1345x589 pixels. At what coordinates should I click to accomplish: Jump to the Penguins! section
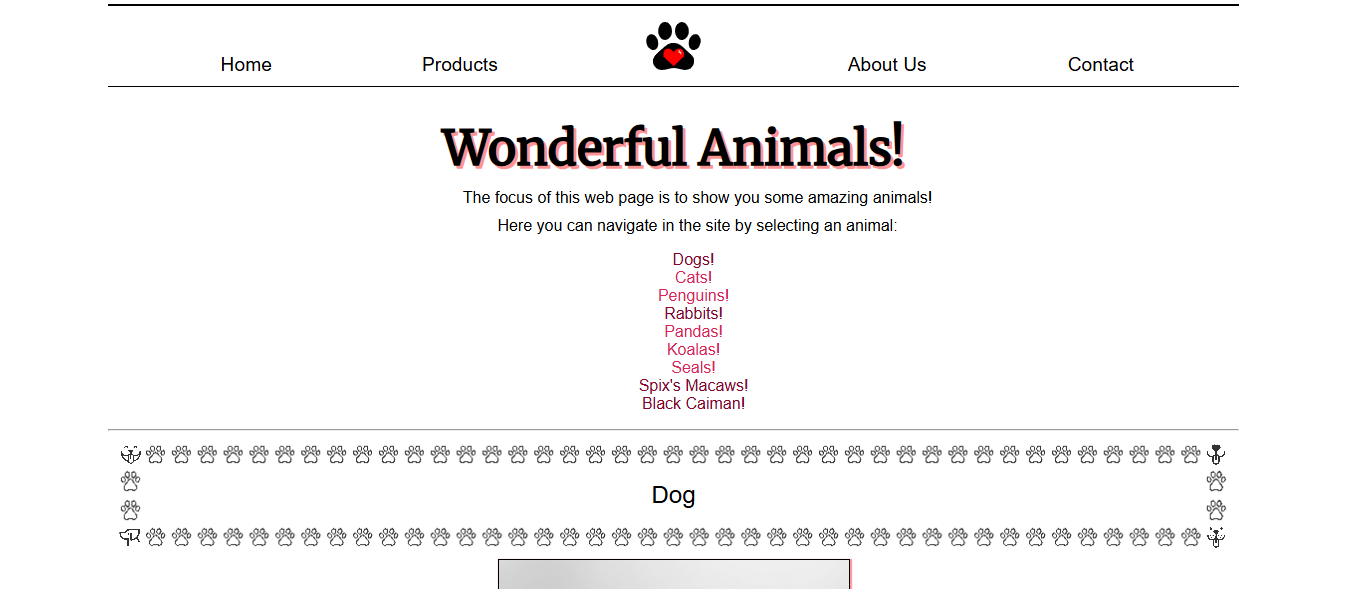693,296
